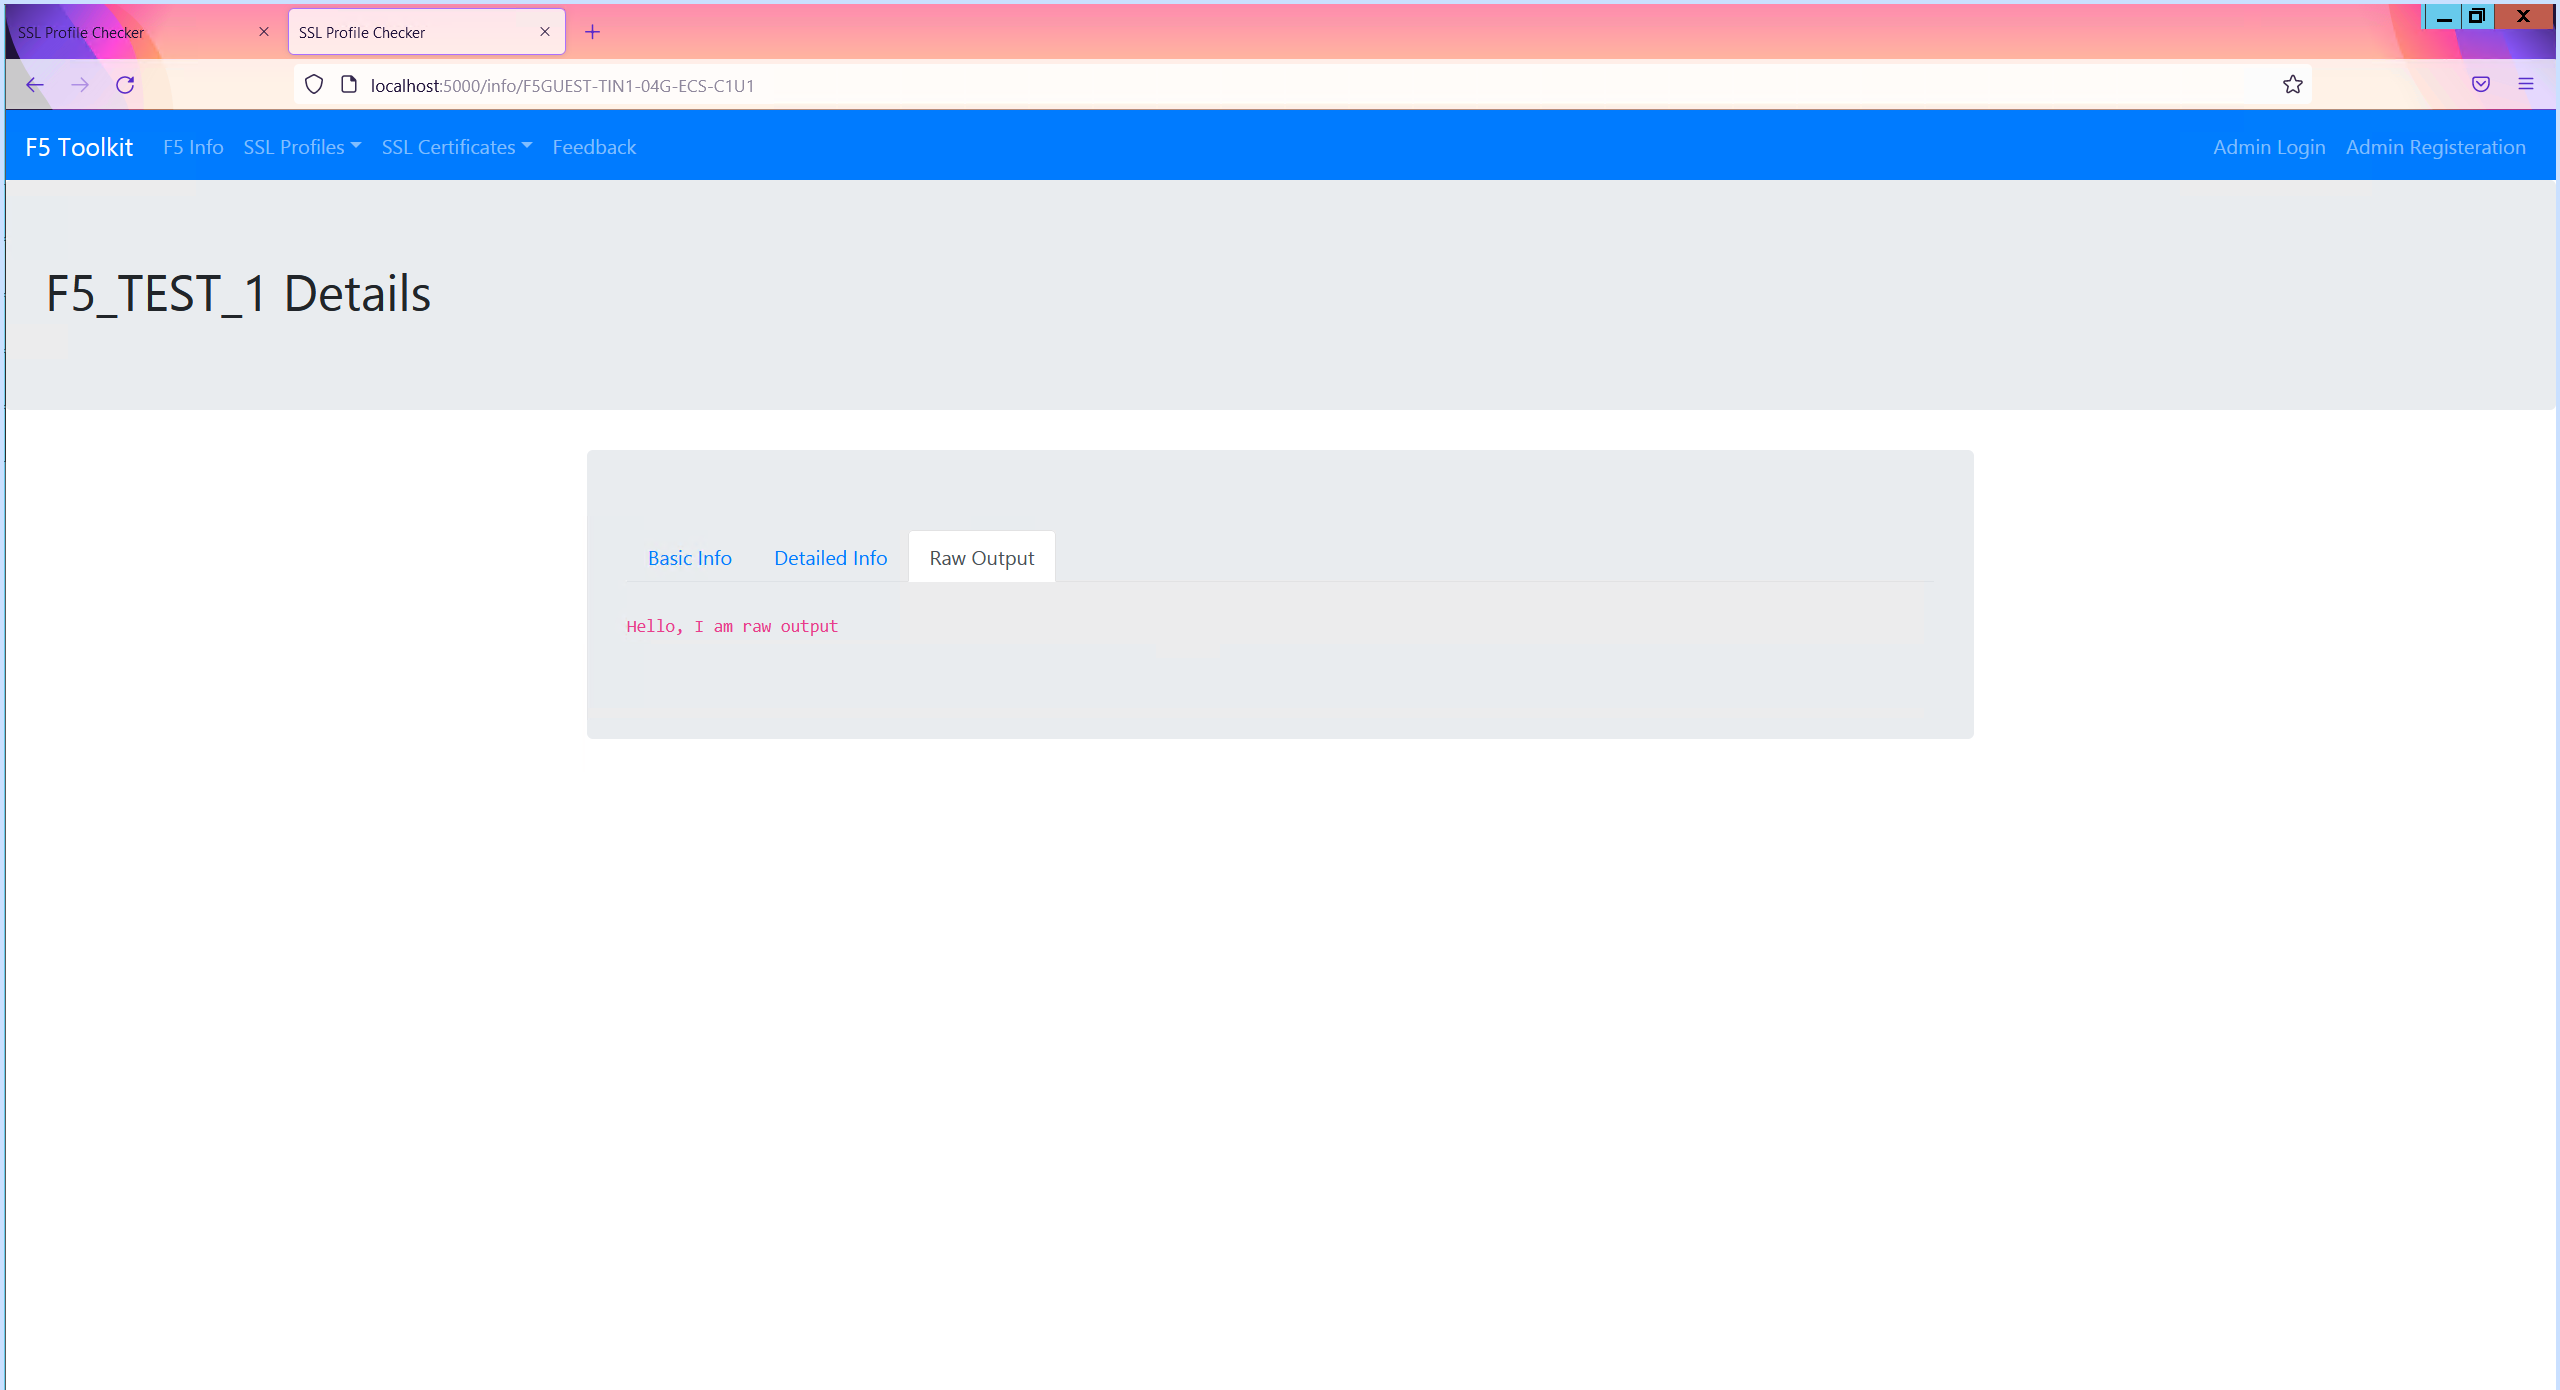Expand the SSL Profiles dropdown
The height and width of the screenshot is (1390, 2560).
tap(302, 147)
